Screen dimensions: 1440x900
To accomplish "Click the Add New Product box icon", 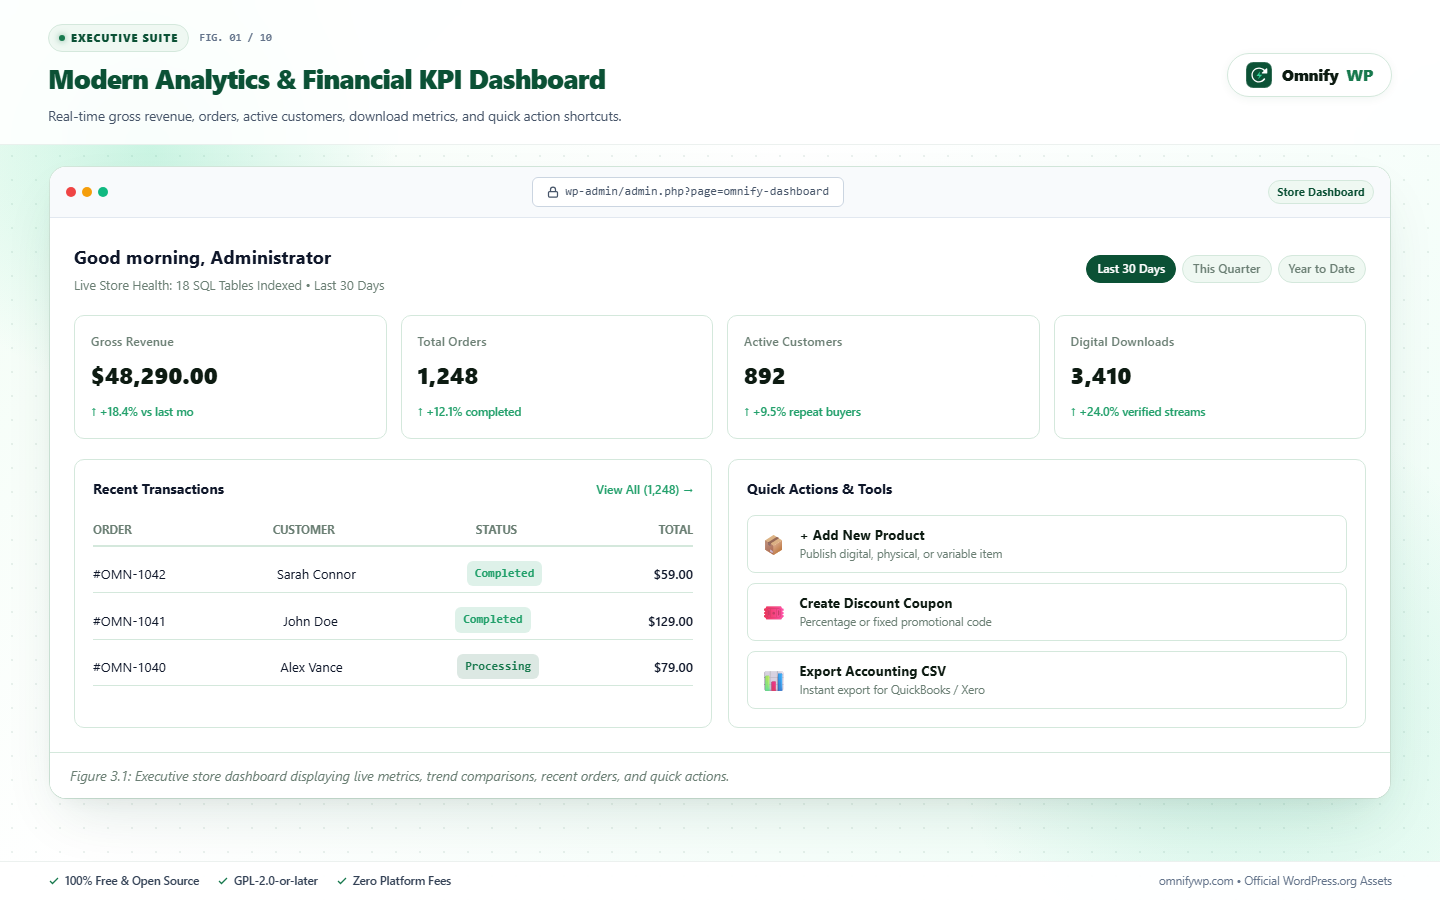I will click(x=773, y=545).
